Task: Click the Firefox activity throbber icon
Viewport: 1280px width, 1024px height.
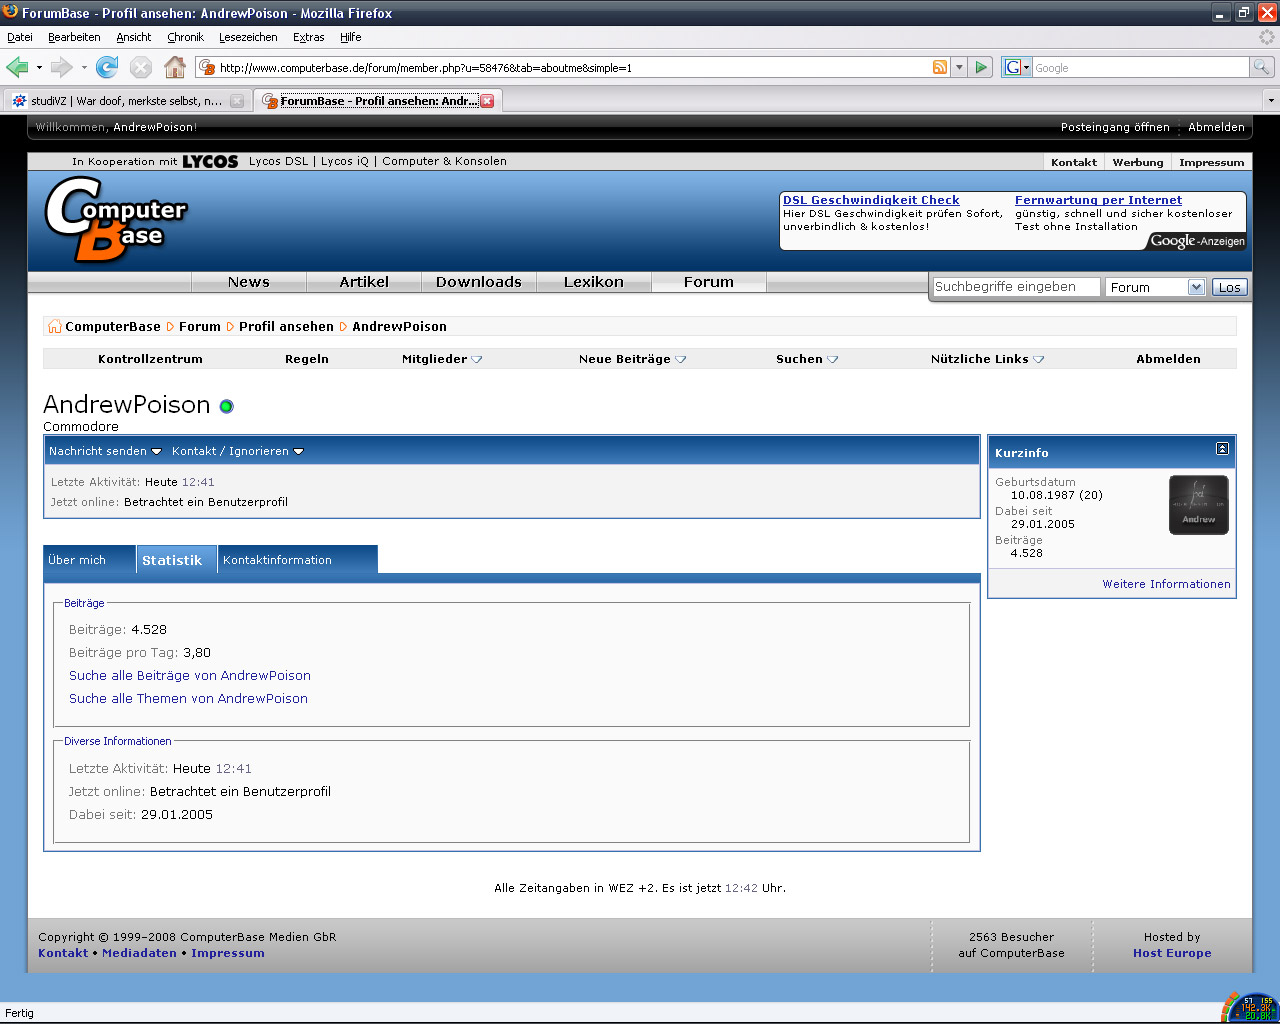Action: pos(1267,37)
